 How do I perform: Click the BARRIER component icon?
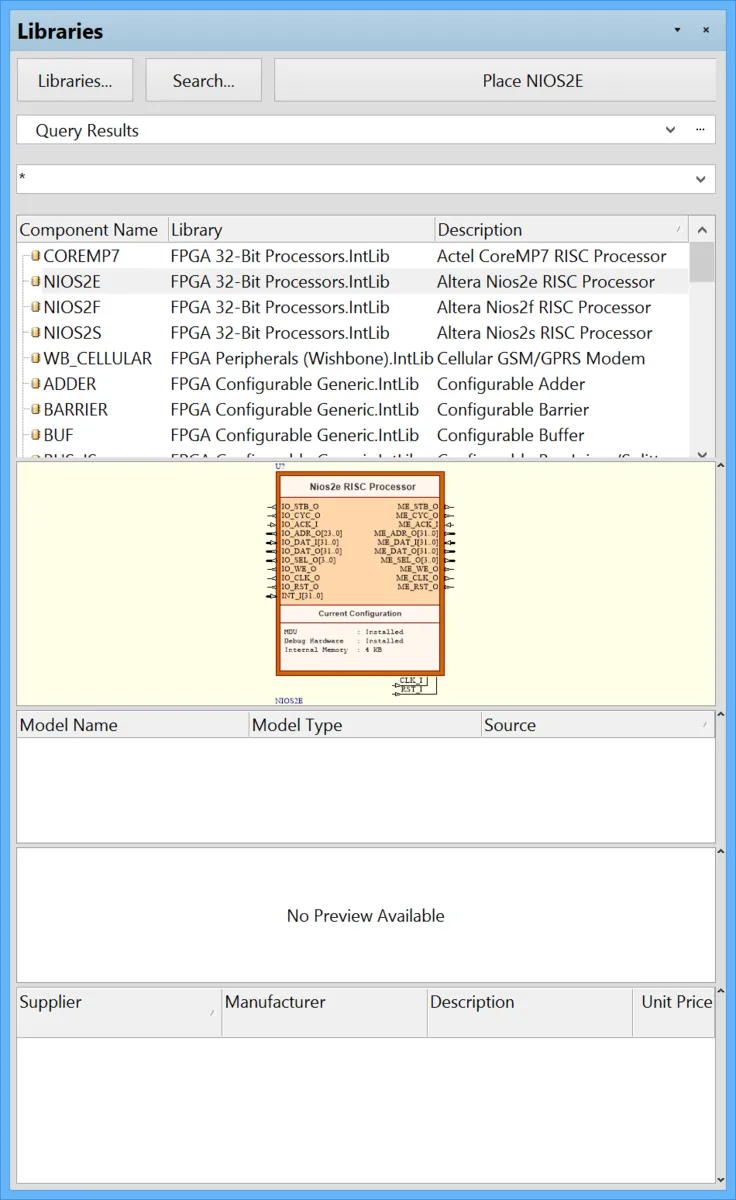(35, 409)
